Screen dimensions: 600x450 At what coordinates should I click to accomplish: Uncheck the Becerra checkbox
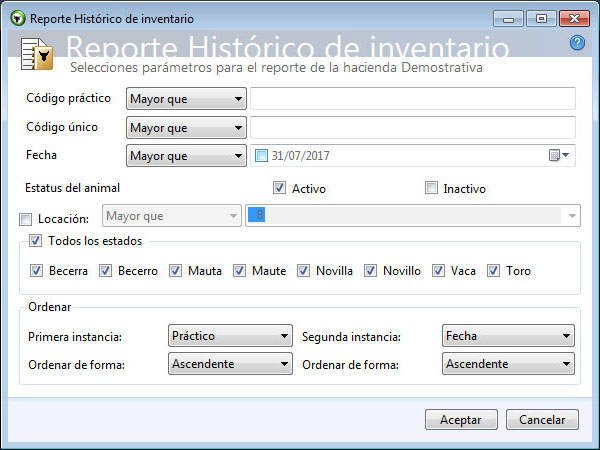pyautogui.click(x=36, y=271)
